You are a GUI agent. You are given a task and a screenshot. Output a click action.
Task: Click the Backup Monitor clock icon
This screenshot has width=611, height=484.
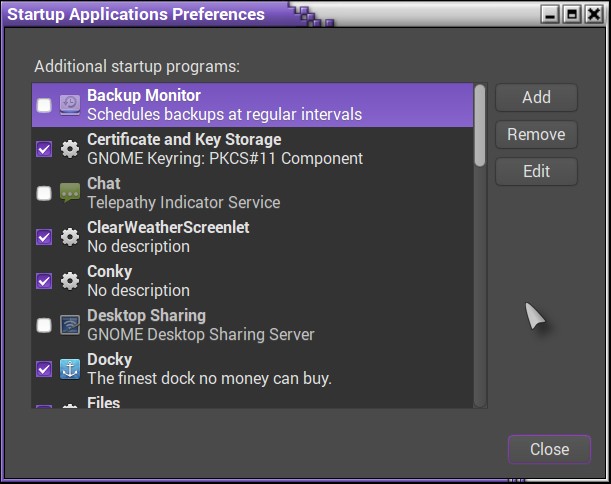coord(70,105)
